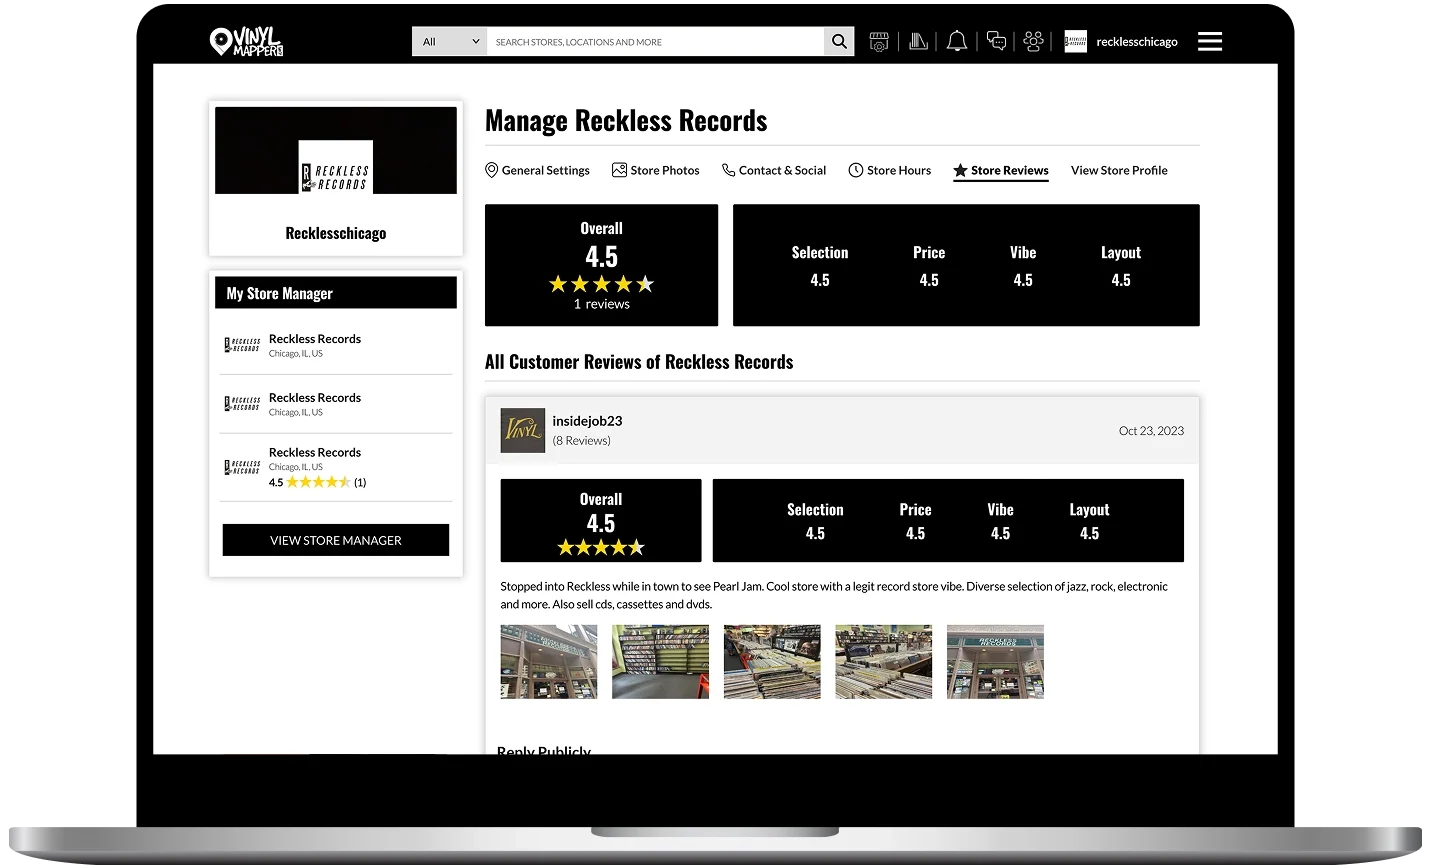This screenshot has width=1439, height=868.
Task: Switch to Contact & Social tab
Action: [x=774, y=170]
